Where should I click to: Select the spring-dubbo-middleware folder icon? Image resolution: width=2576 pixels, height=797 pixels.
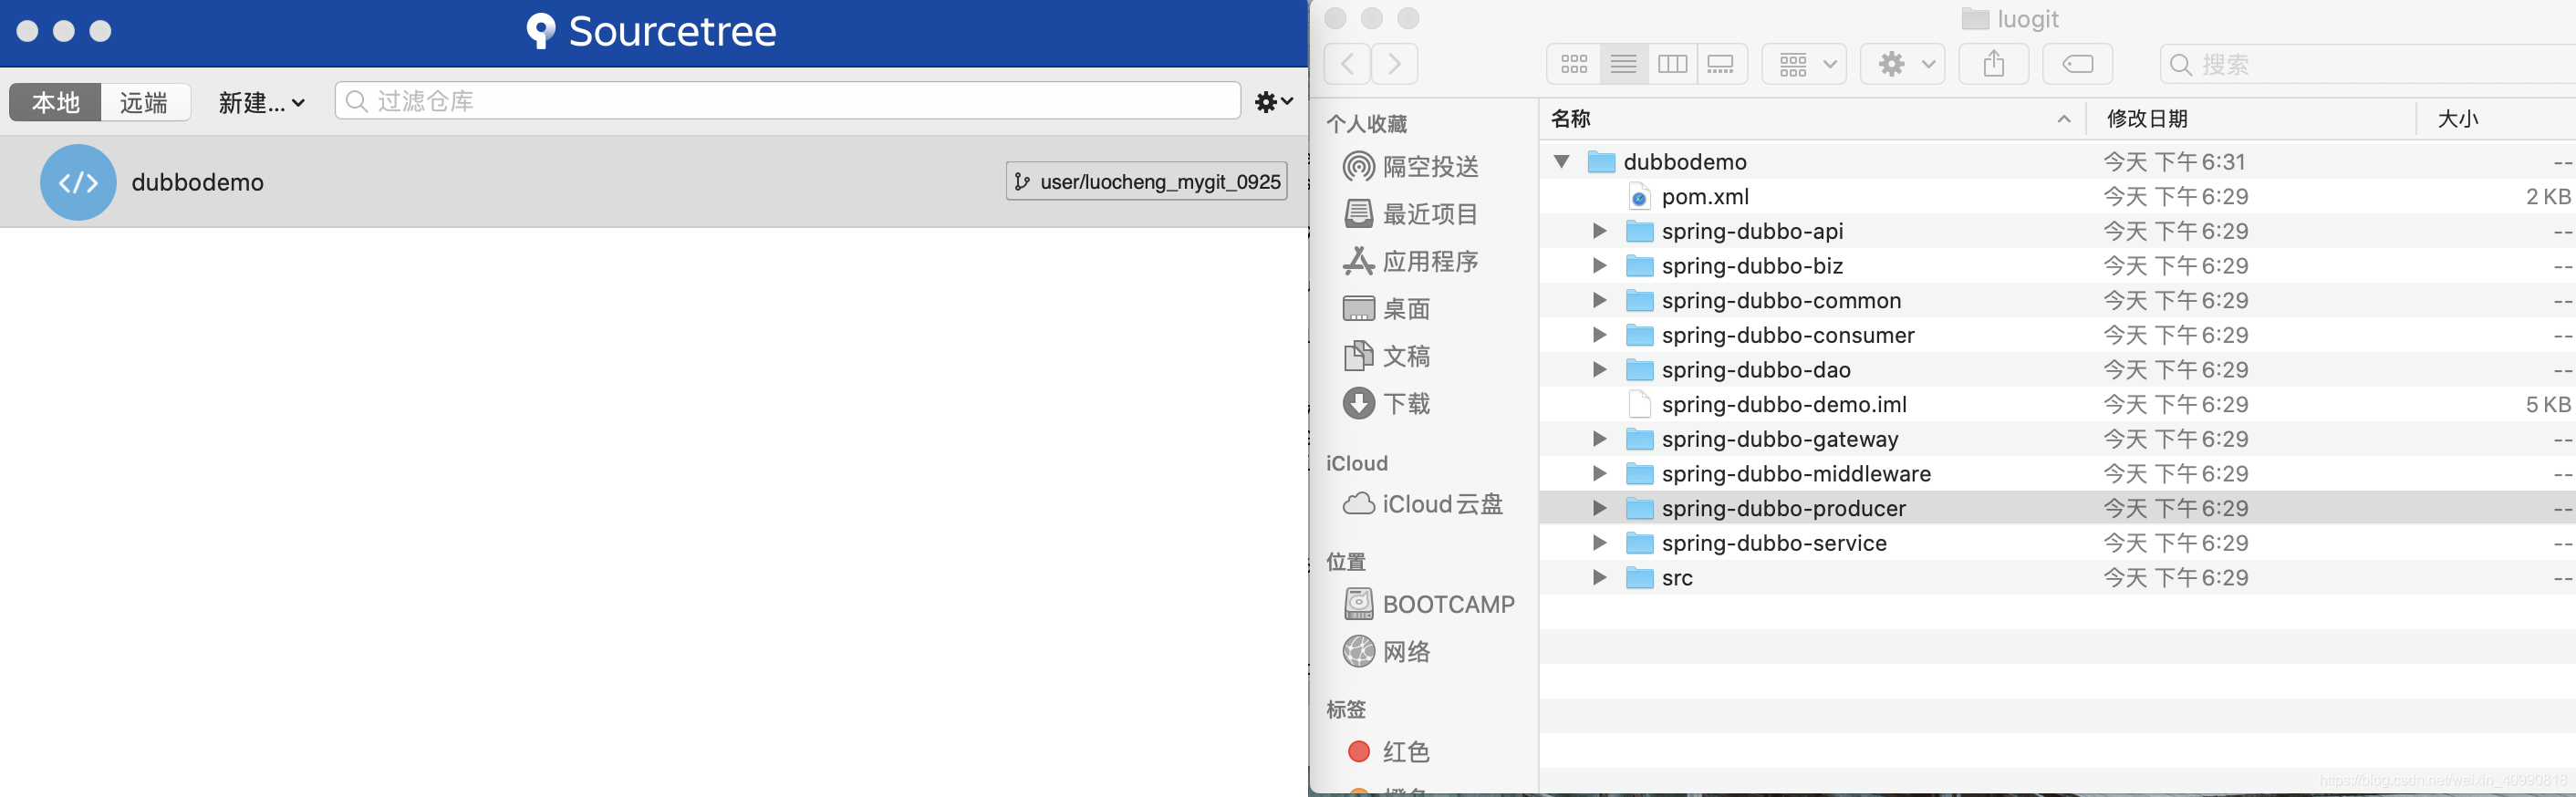1640,473
